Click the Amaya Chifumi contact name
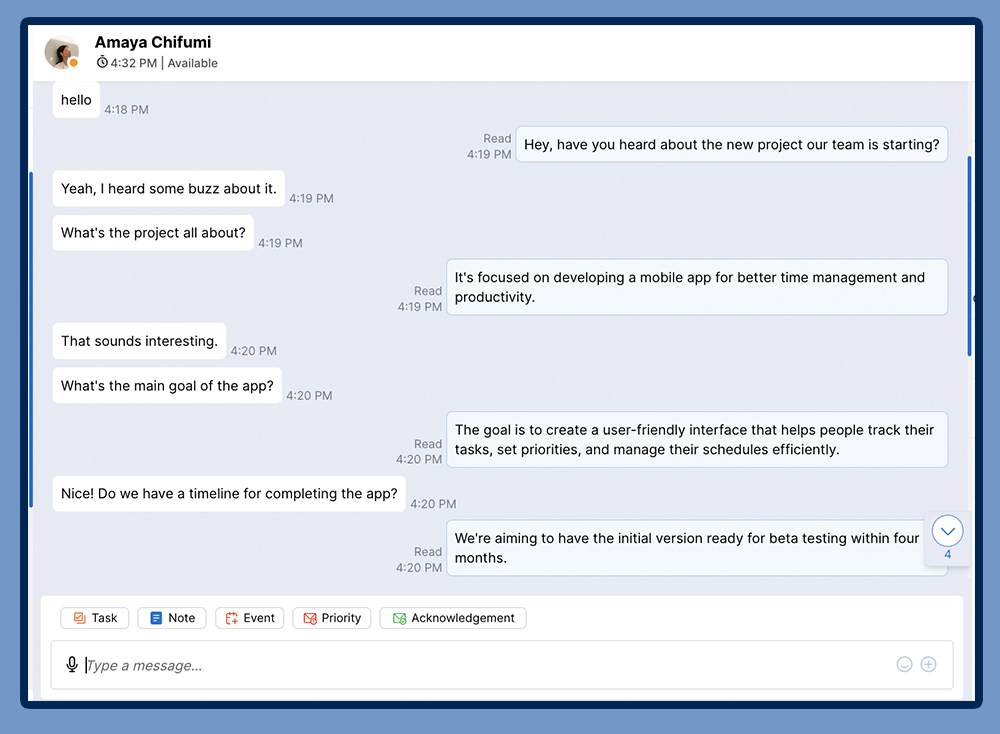Image resolution: width=1000 pixels, height=734 pixels. pos(153,42)
